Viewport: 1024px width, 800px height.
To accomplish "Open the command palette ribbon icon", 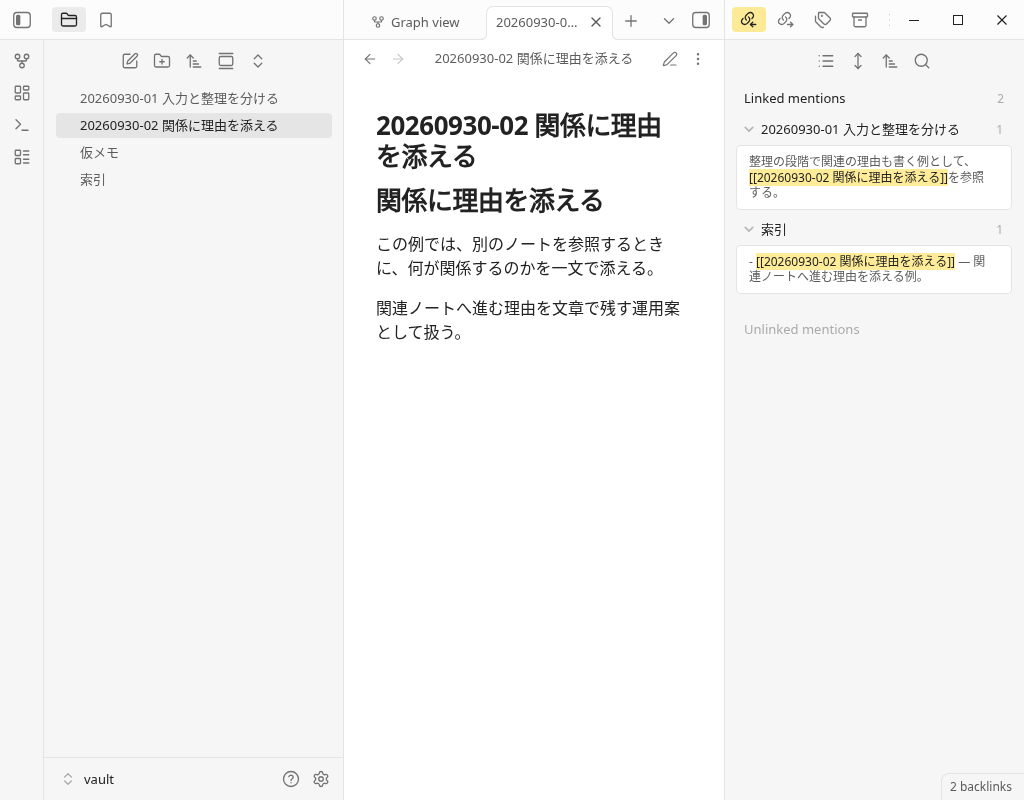I will pos(22,125).
